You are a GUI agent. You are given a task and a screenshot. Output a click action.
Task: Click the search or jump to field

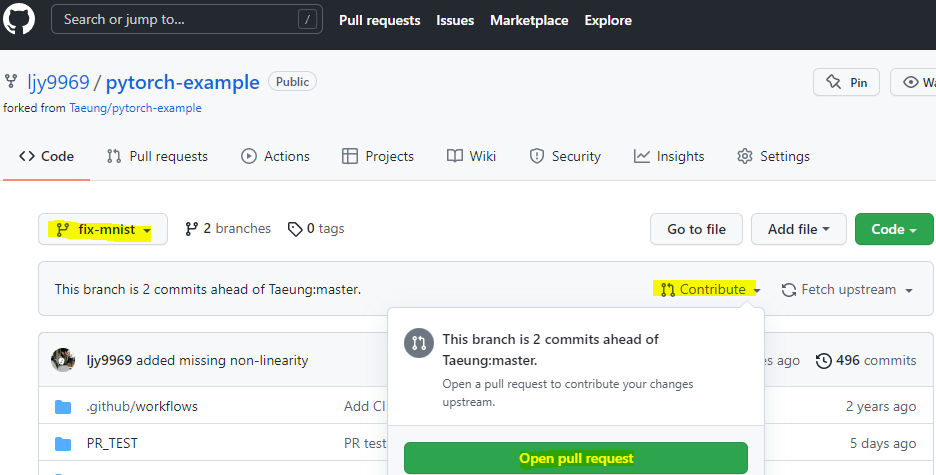point(187,19)
